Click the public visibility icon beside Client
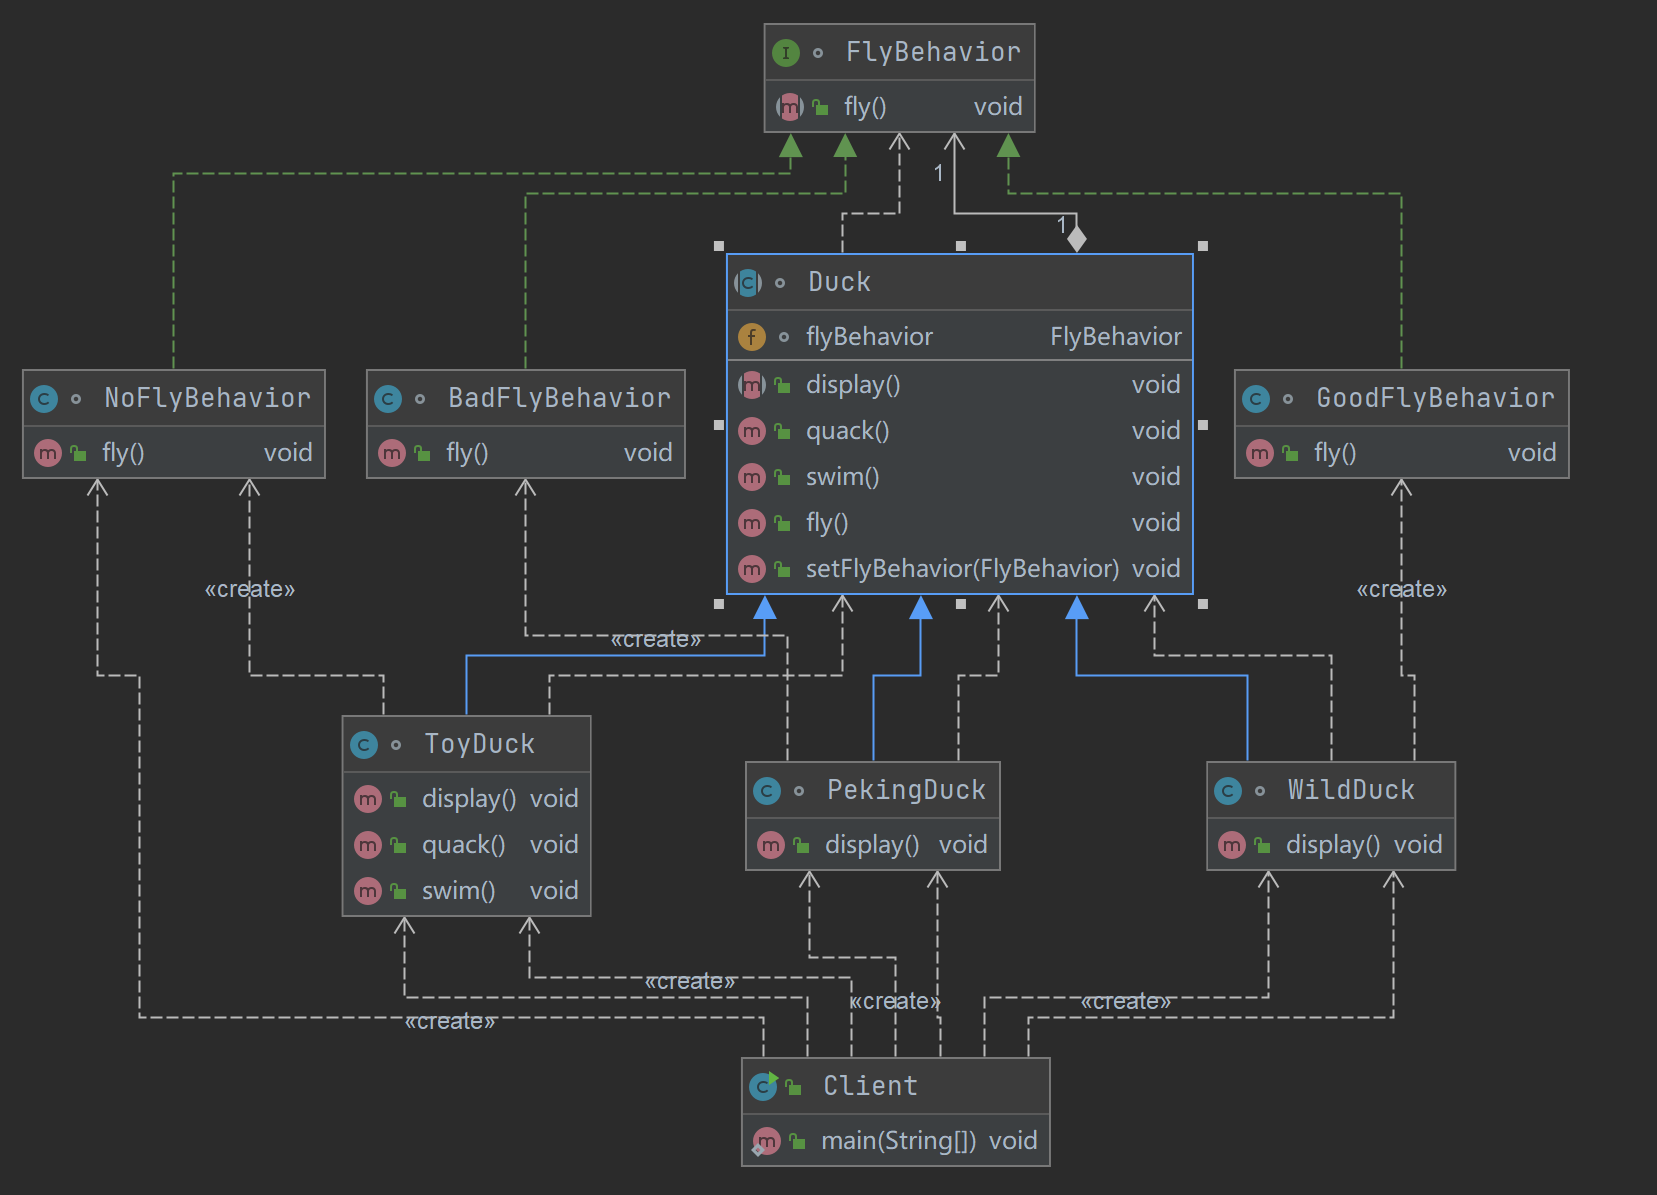 [x=794, y=1087]
